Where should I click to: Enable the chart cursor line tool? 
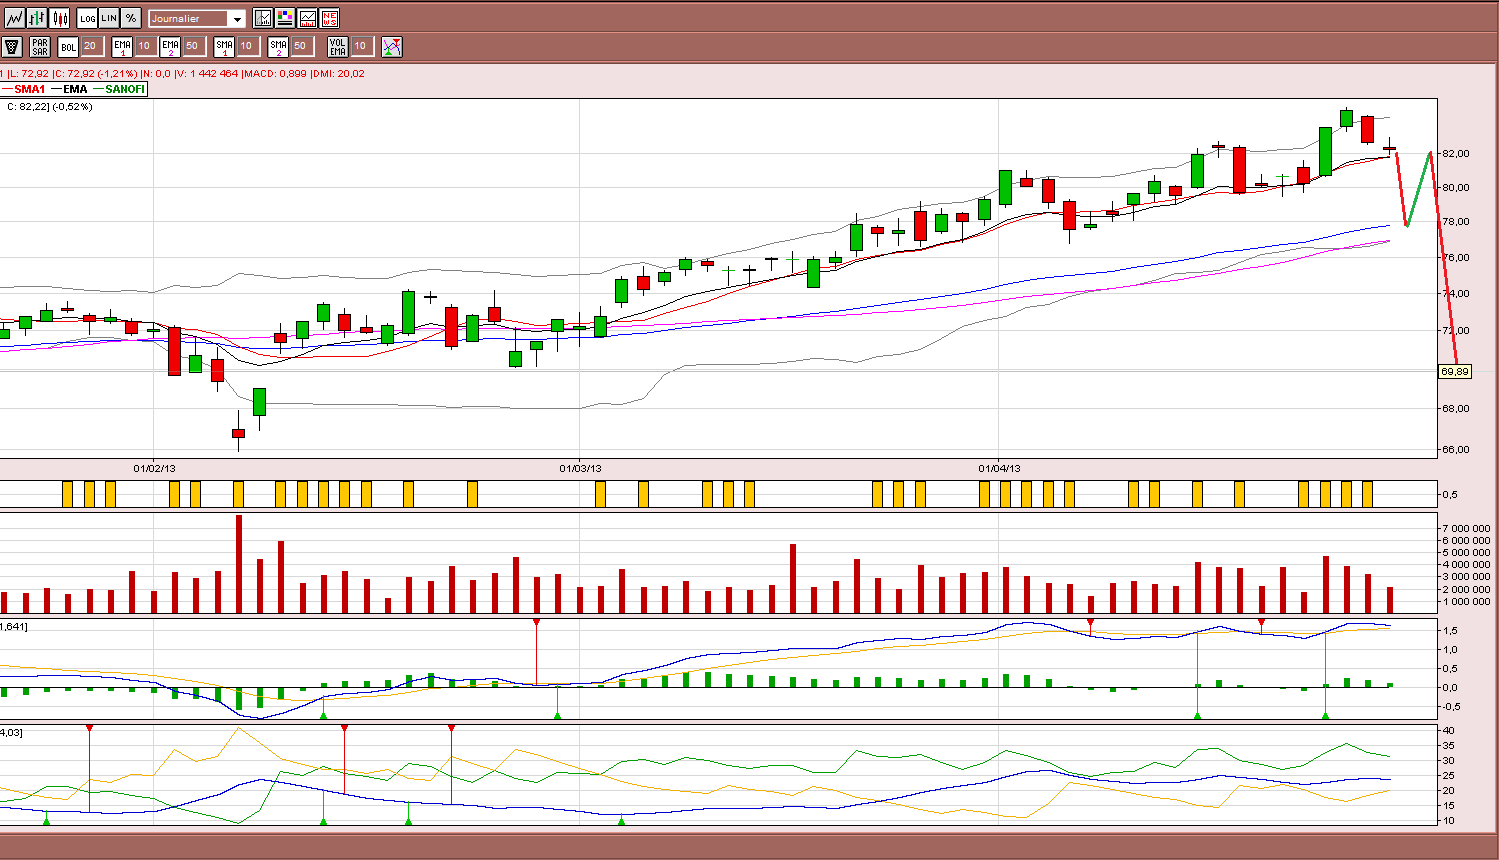[263, 18]
